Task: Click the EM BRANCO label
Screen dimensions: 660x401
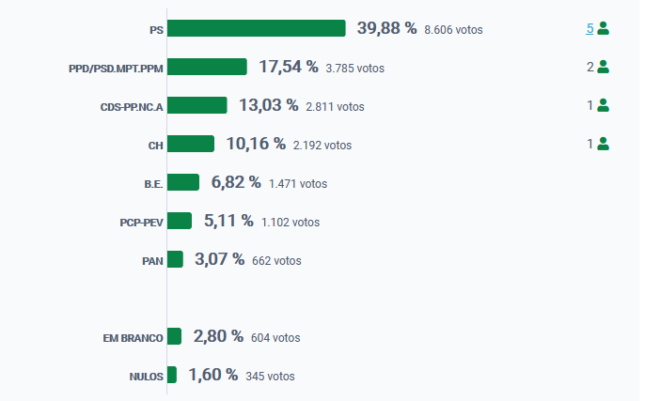Action: [x=133, y=338]
